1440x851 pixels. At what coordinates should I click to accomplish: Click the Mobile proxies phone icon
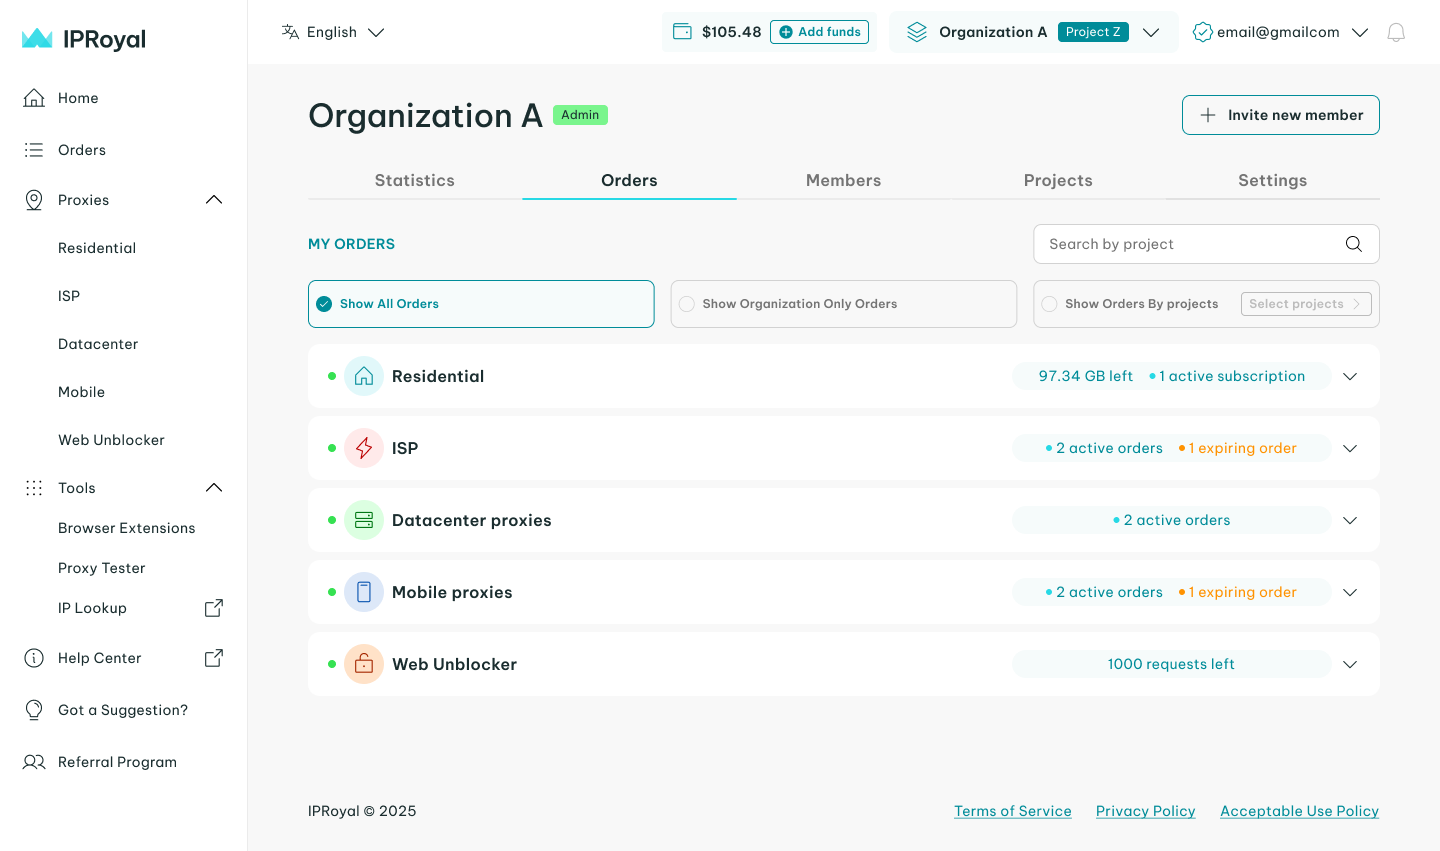364,592
